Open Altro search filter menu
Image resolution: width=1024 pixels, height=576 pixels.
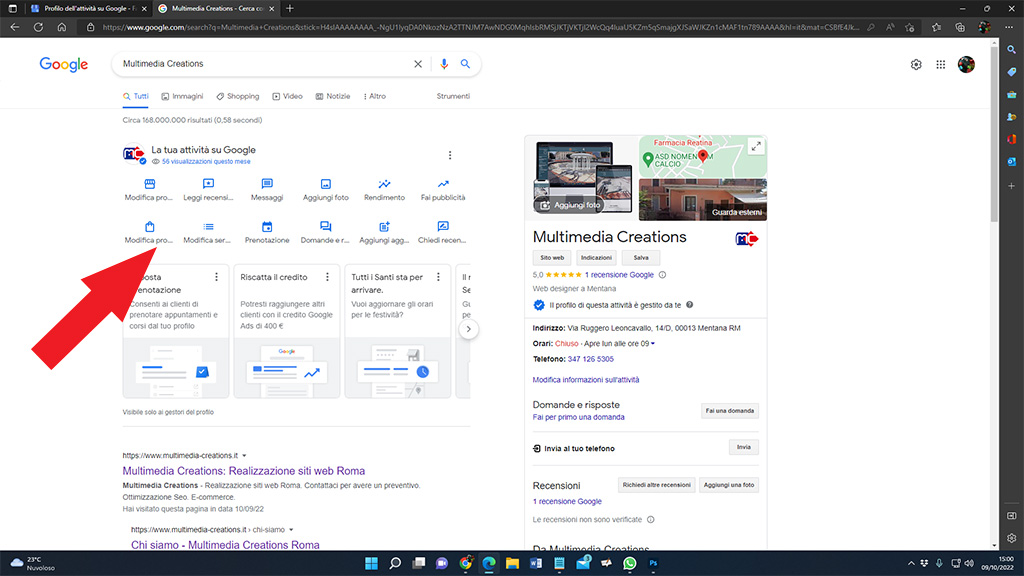pos(374,96)
